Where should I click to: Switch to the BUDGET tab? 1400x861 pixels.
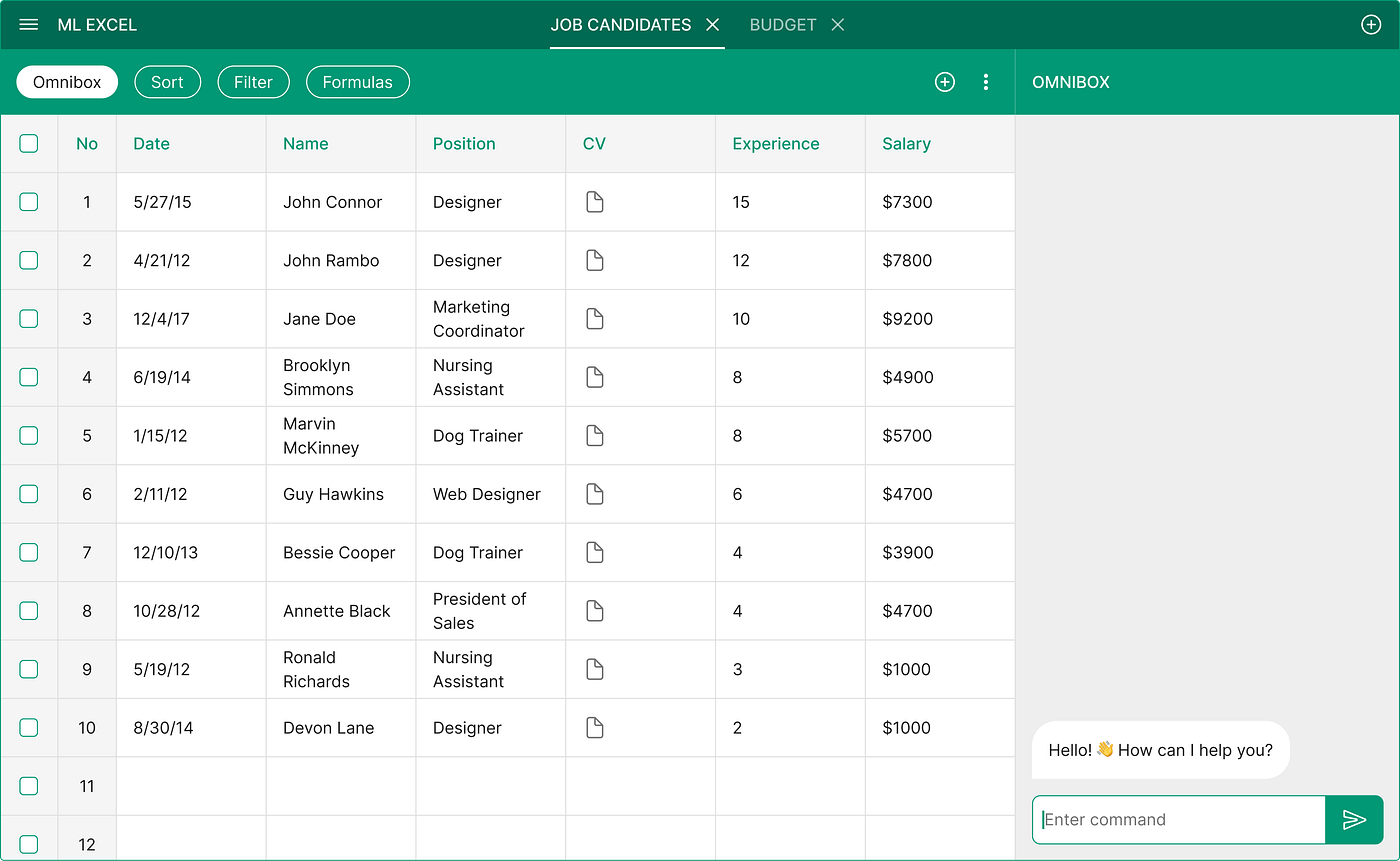(x=783, y=24)
